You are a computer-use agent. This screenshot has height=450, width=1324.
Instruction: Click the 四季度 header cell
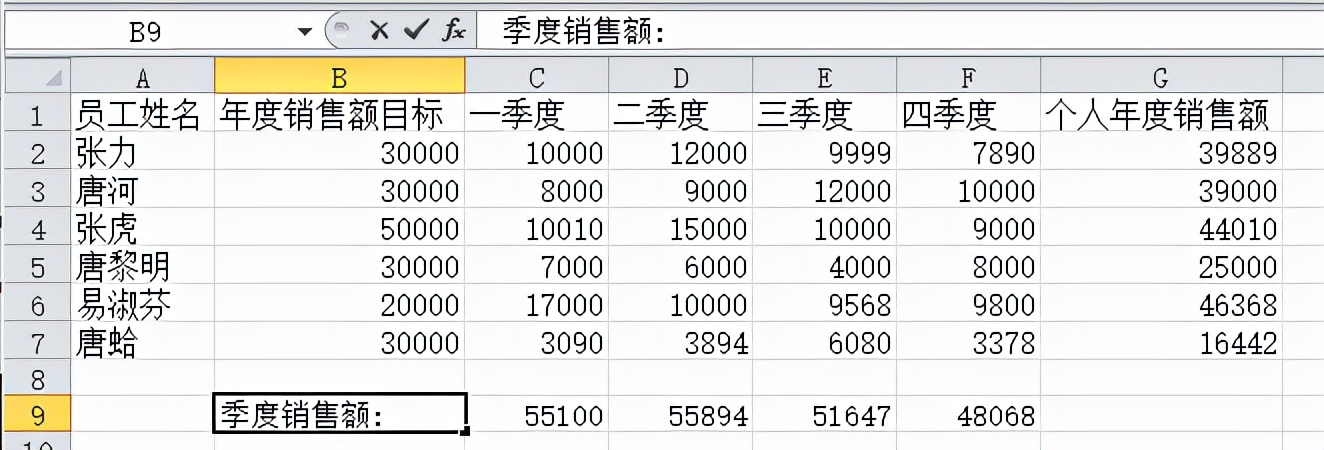(x=968, y=115)
